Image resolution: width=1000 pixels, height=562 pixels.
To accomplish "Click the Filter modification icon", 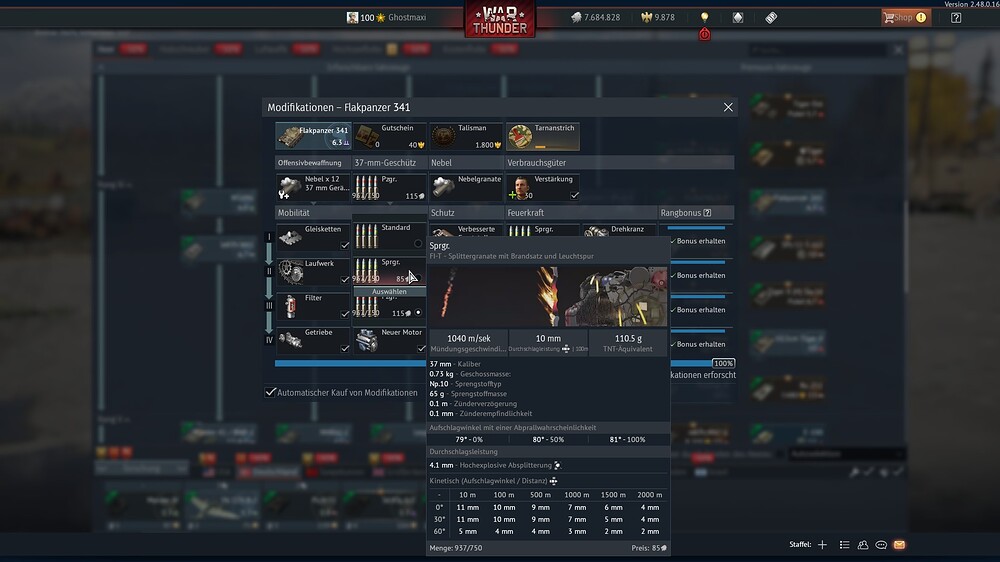I will coord(290,306).
